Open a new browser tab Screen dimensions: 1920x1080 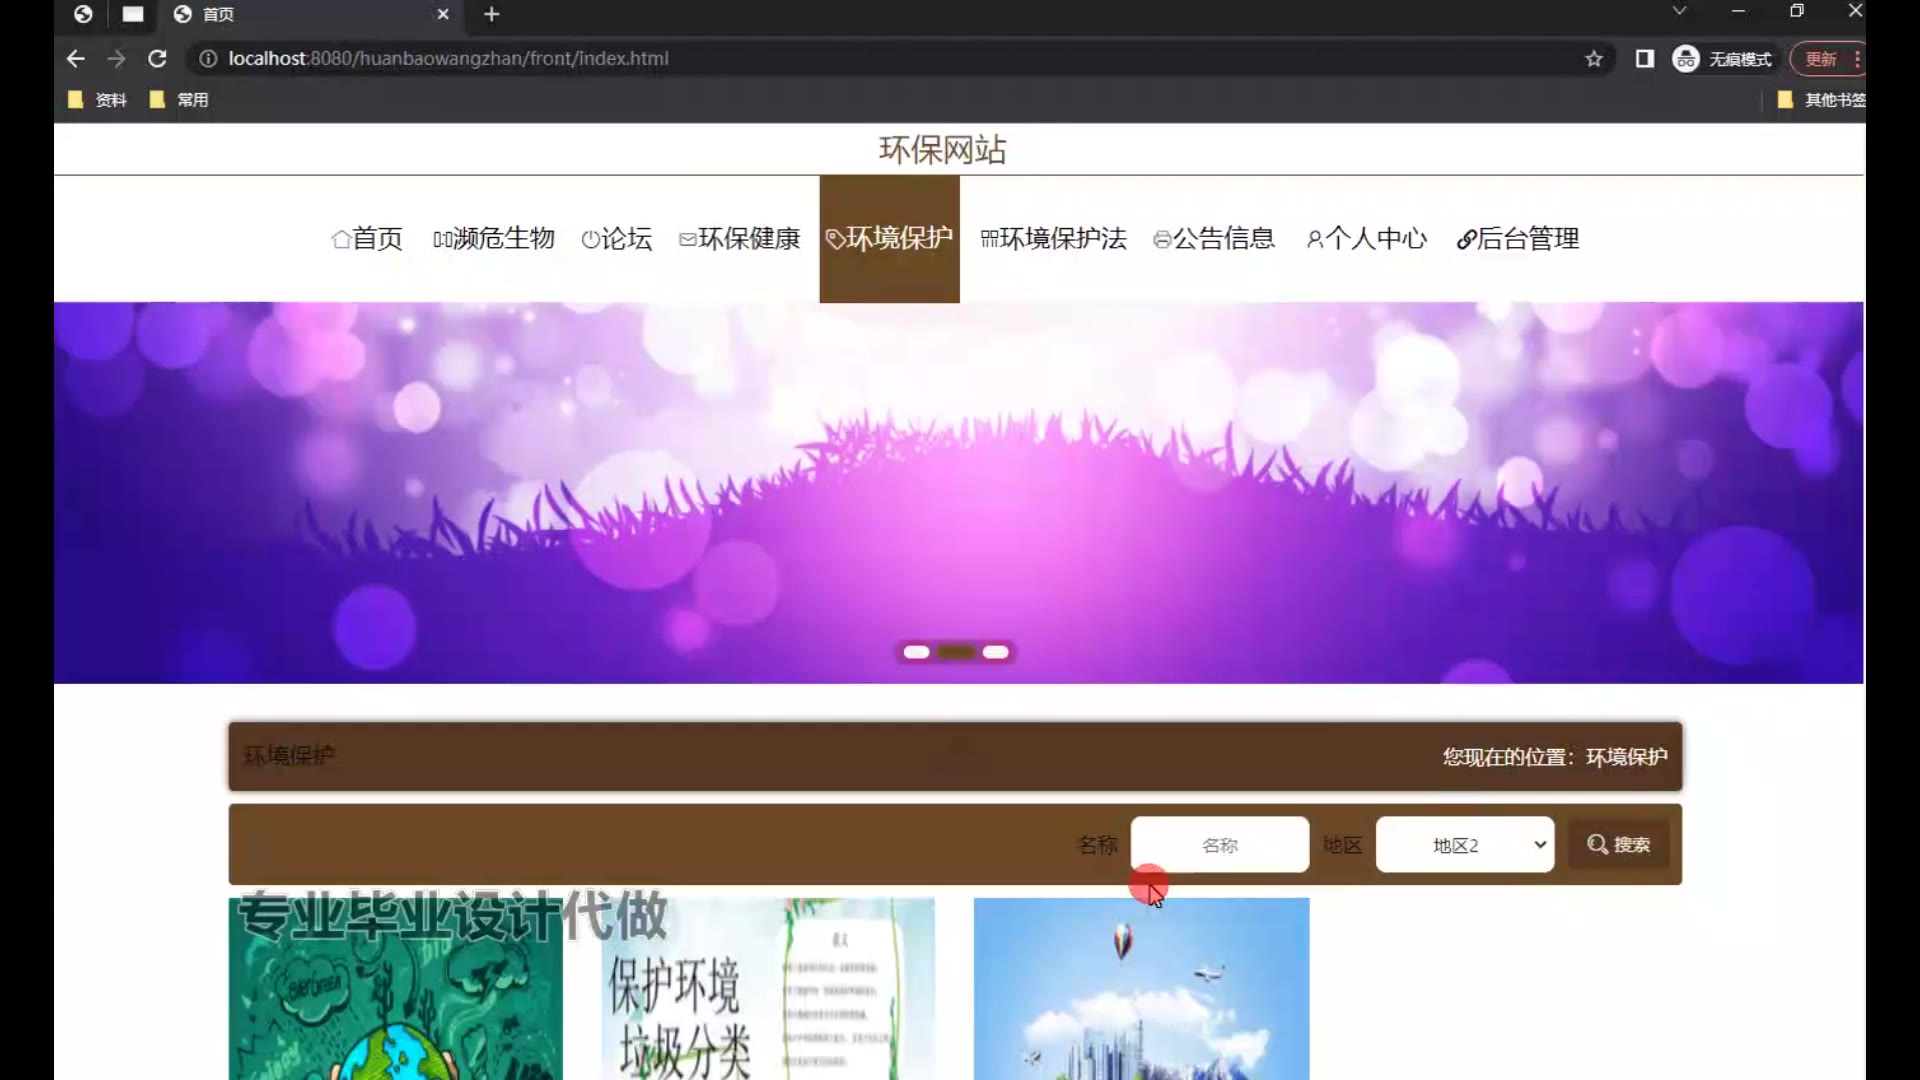click(491, 14)
